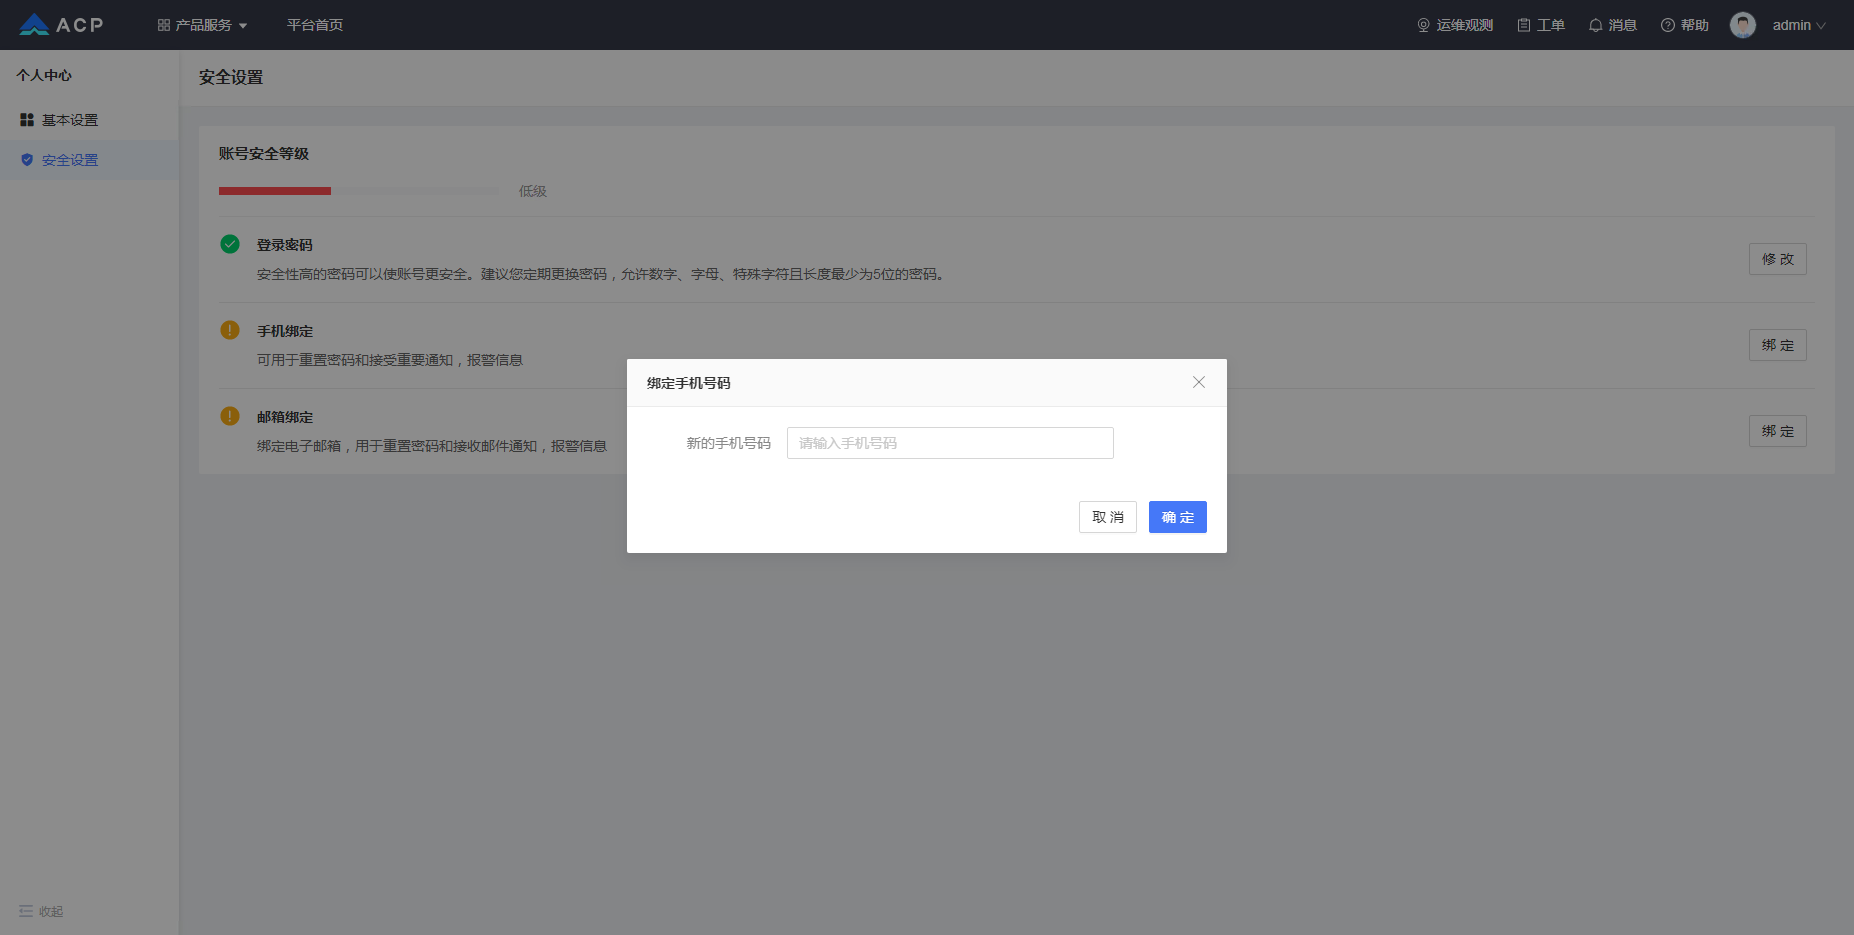Click the 绑定手机号码 dialog title
1854x935 pixels.
click(689, 383)
